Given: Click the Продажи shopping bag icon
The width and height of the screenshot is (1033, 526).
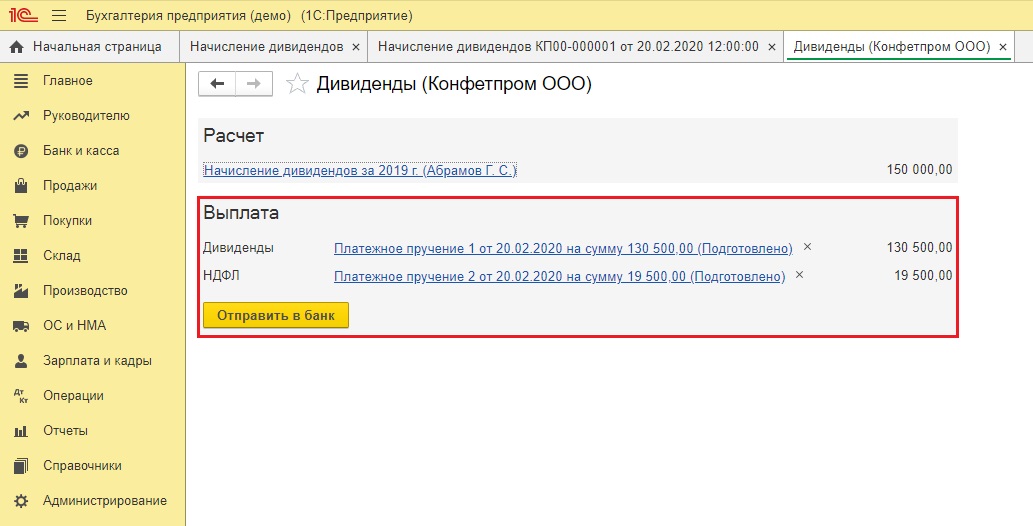Looking at the screenshot, I should tap(21, 186).
